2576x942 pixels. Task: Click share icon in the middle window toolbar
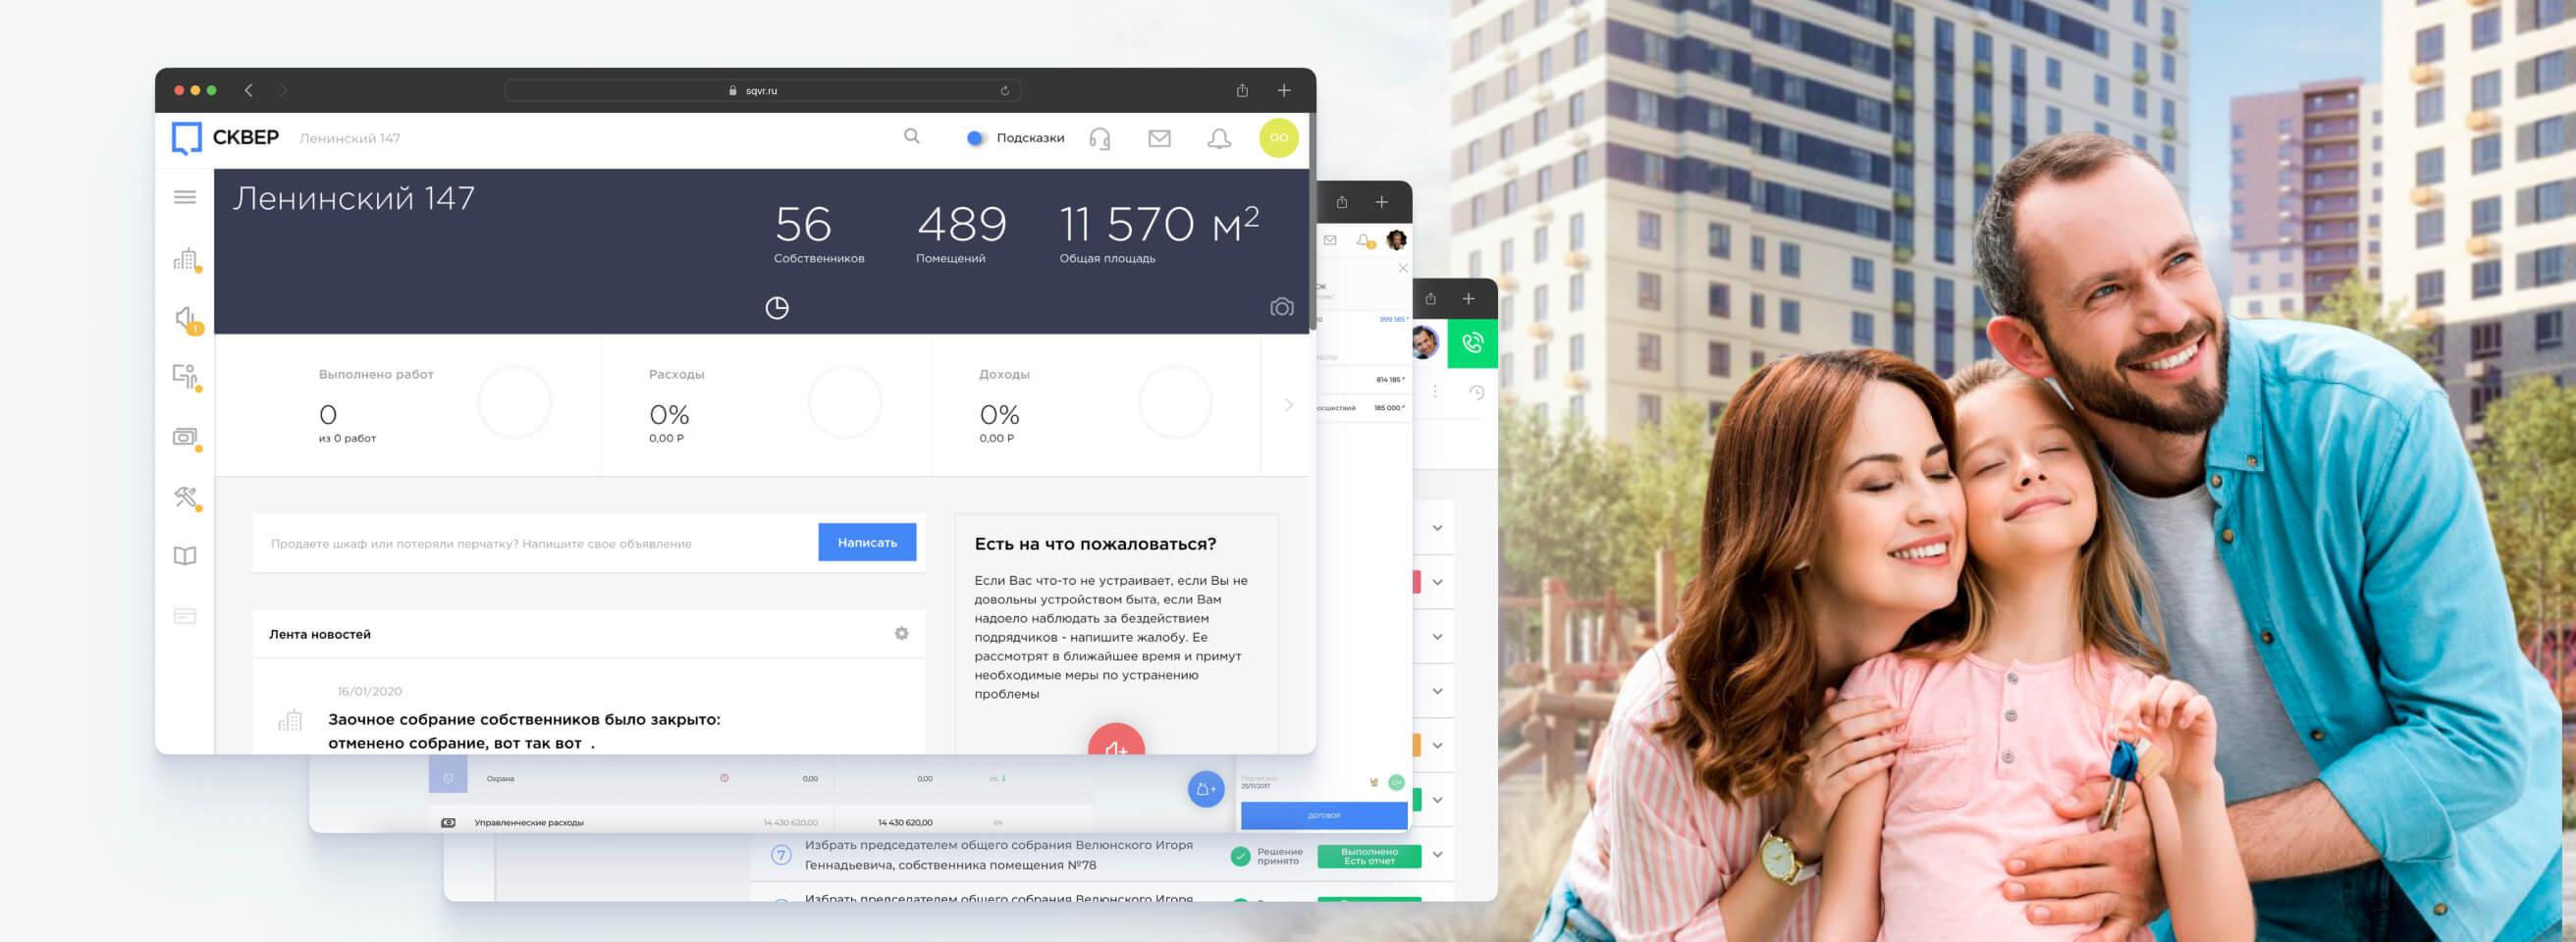[x=1342, y=202]
